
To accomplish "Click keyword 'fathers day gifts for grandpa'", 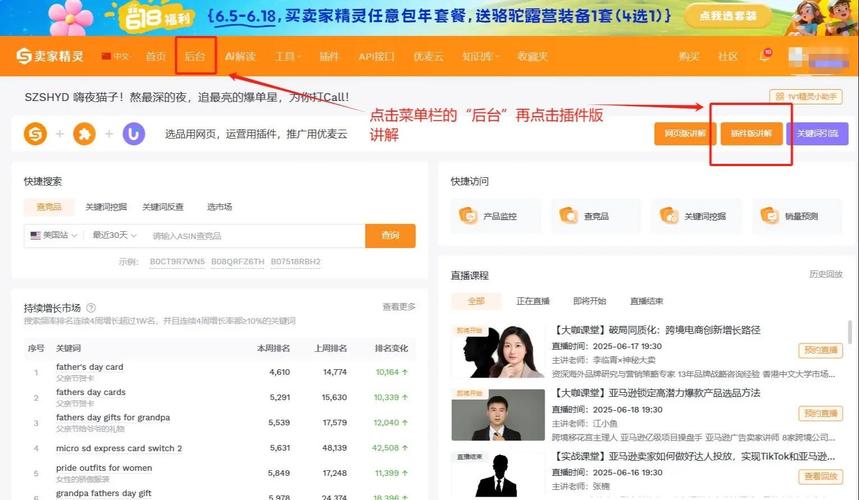I will coord(113,417).
